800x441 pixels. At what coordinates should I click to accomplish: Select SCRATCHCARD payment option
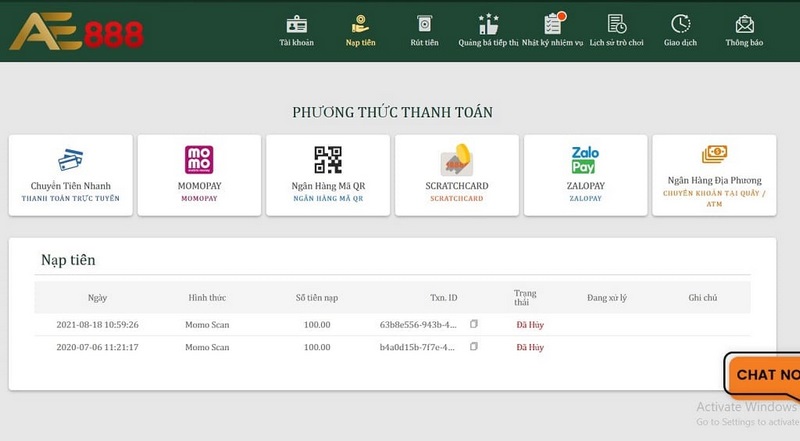click(x=456, y=174)
